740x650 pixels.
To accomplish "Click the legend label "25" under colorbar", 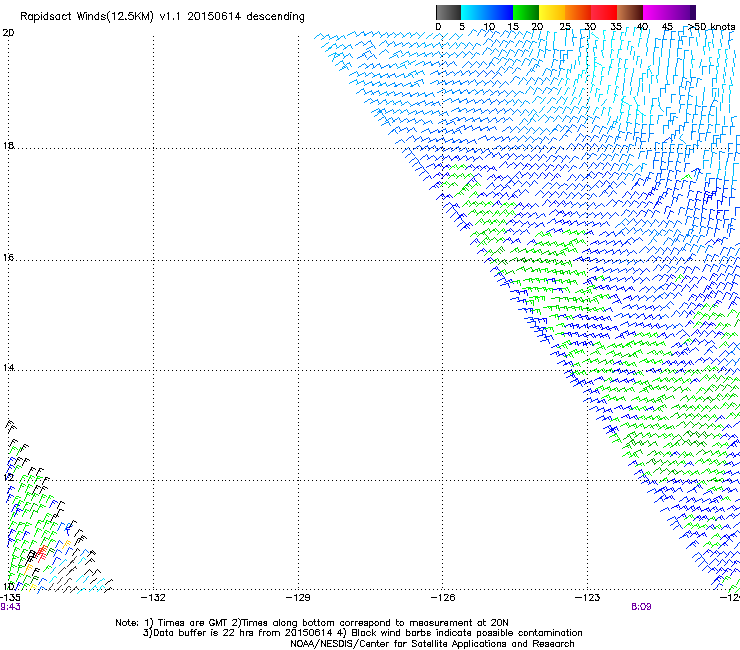I will pos(565,27).
